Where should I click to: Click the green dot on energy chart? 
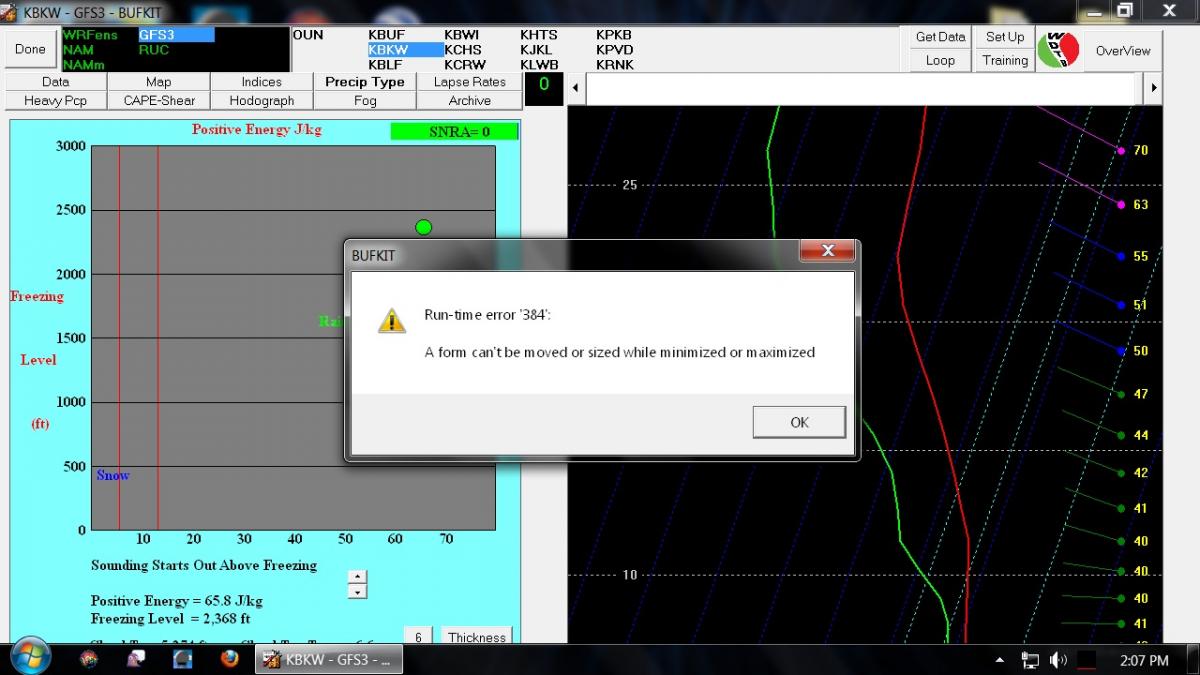pos(423,227)
